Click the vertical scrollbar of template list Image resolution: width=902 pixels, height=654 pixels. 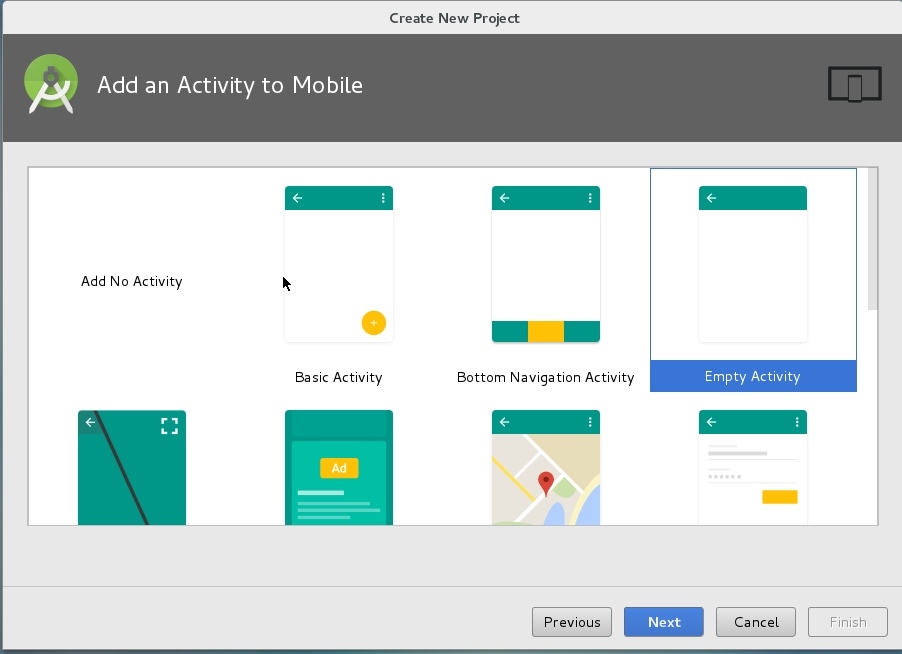click(872, 240)
